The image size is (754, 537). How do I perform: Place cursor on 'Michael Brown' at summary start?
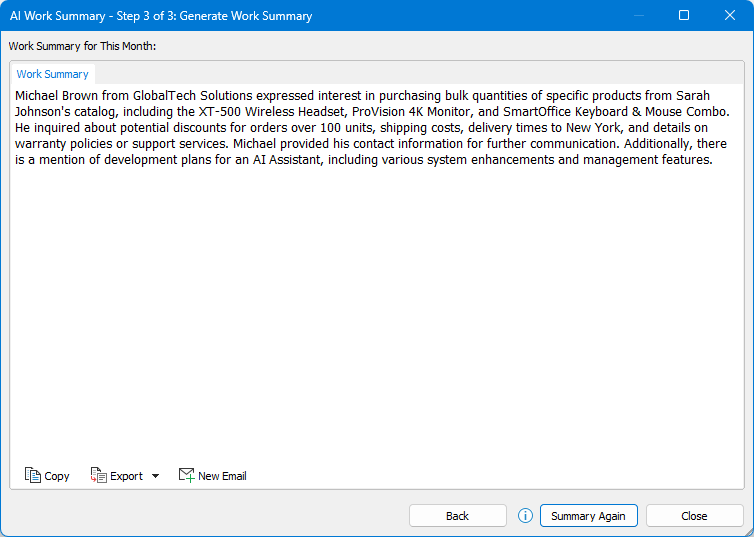[x=52, y=96]
